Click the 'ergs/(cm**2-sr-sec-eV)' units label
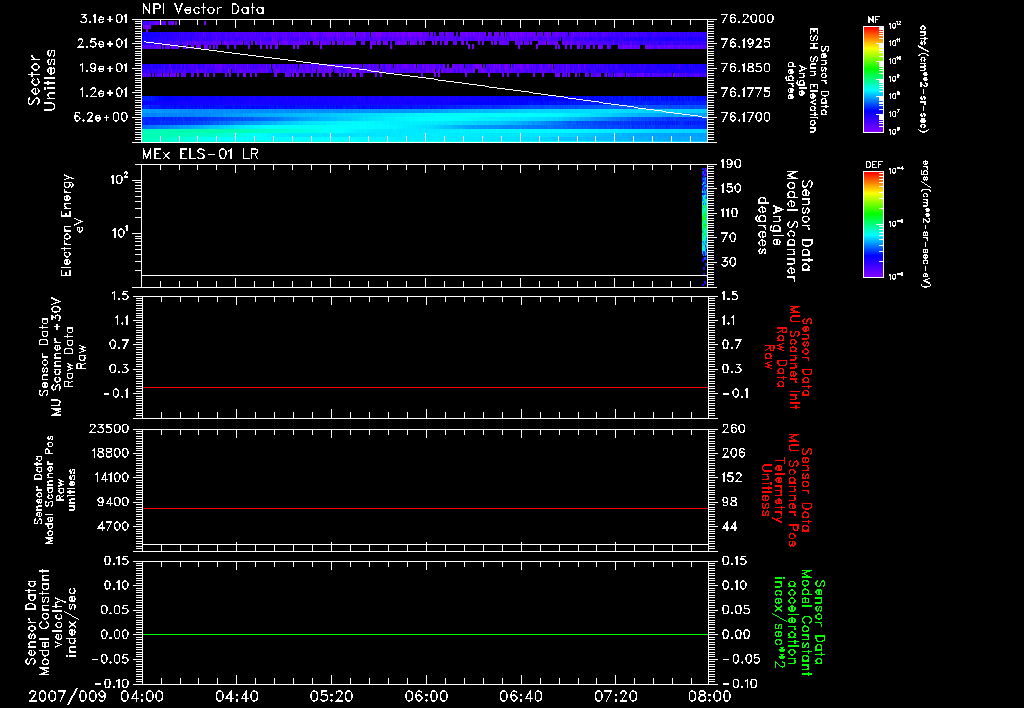This screenshot has width=1024, height=708. (x=923, y=224)
